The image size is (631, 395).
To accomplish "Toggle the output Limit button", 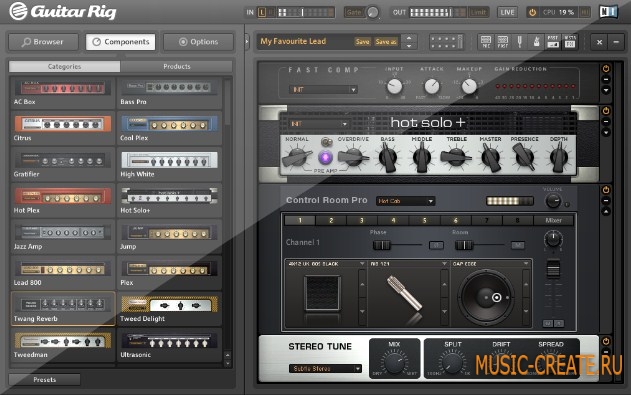I will click(x=478, y=12).
